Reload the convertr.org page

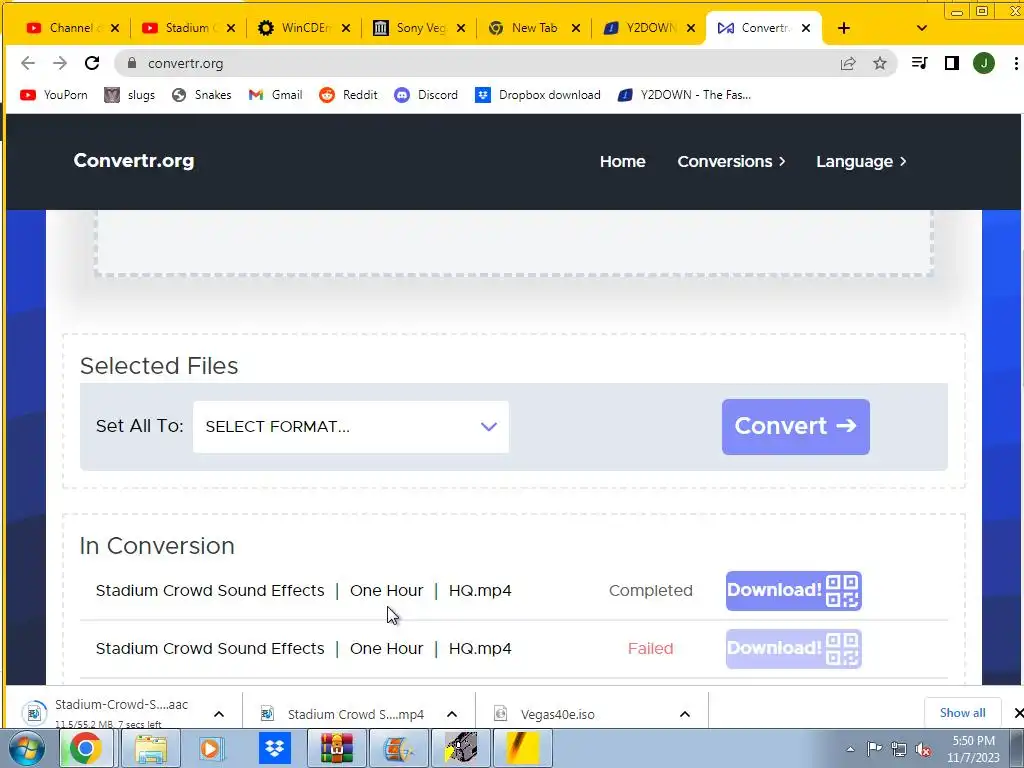coord(92,63)
